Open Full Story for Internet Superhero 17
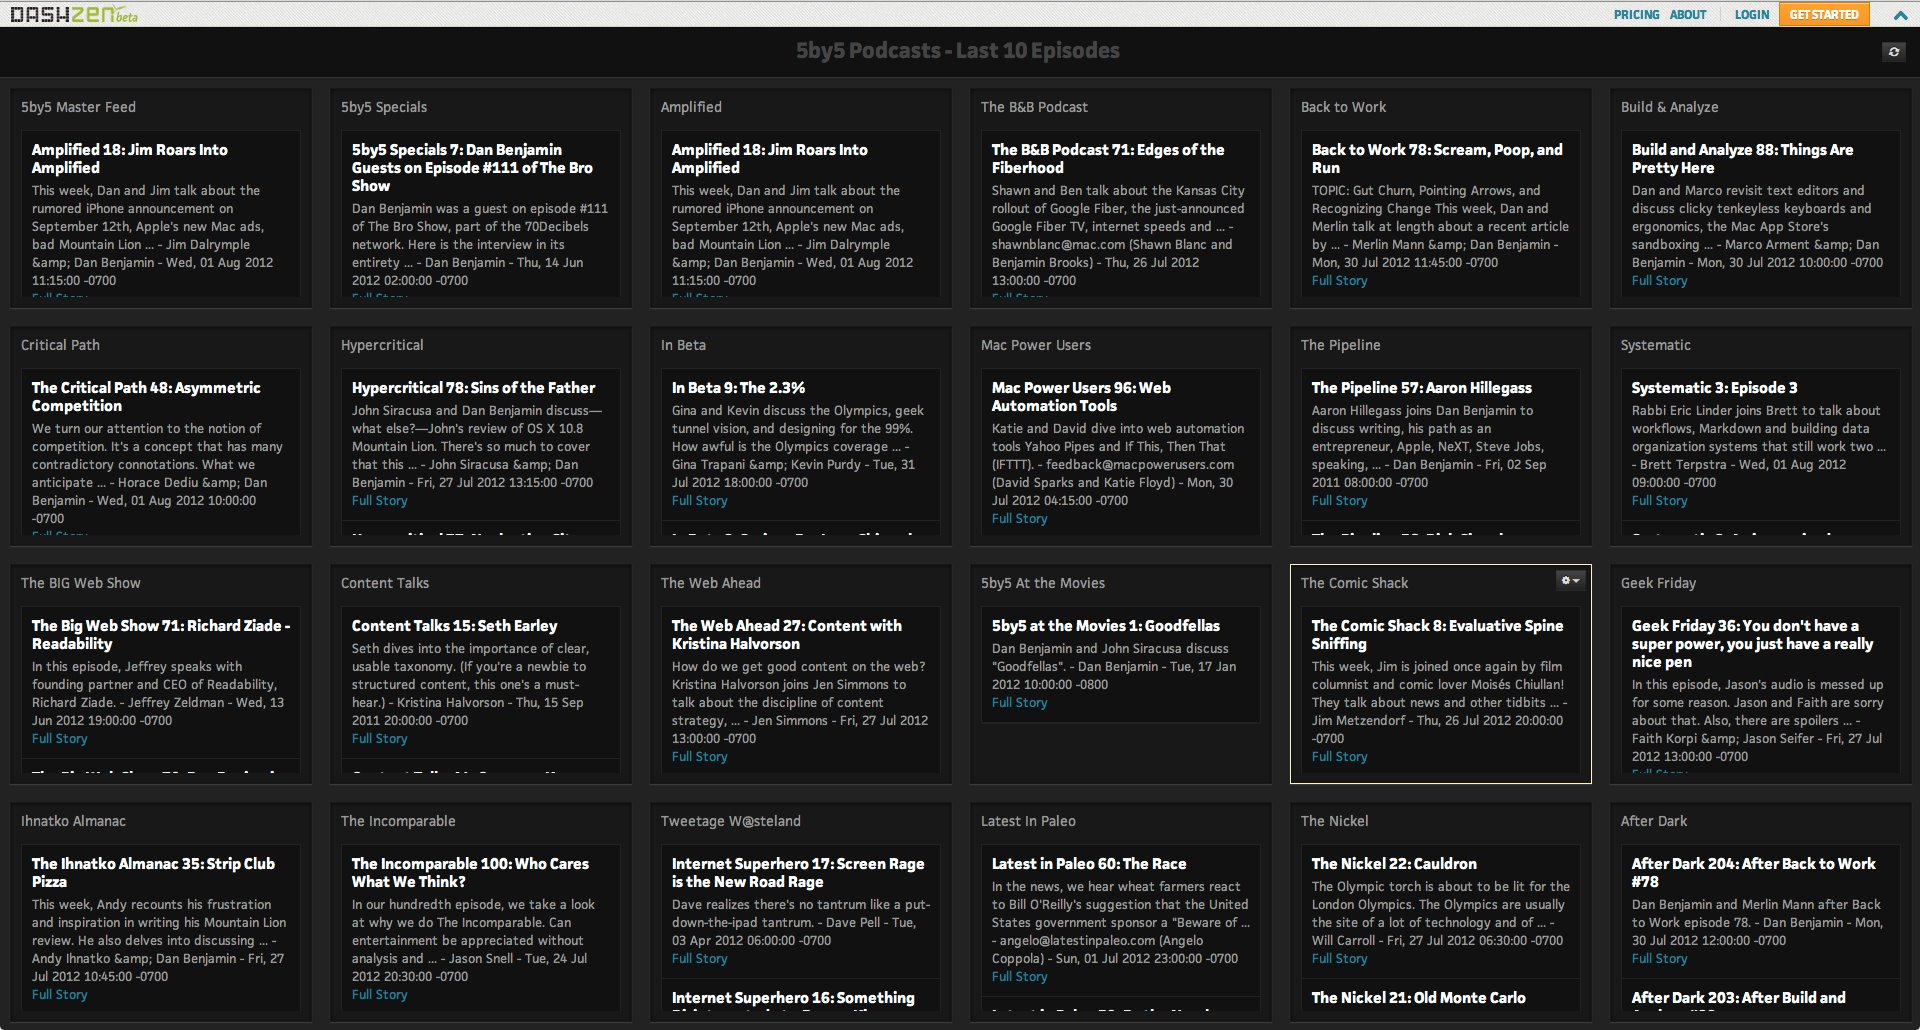The width and height of the screenshot is (1920, 1030). pyautogui.click(x=699, y=959)
